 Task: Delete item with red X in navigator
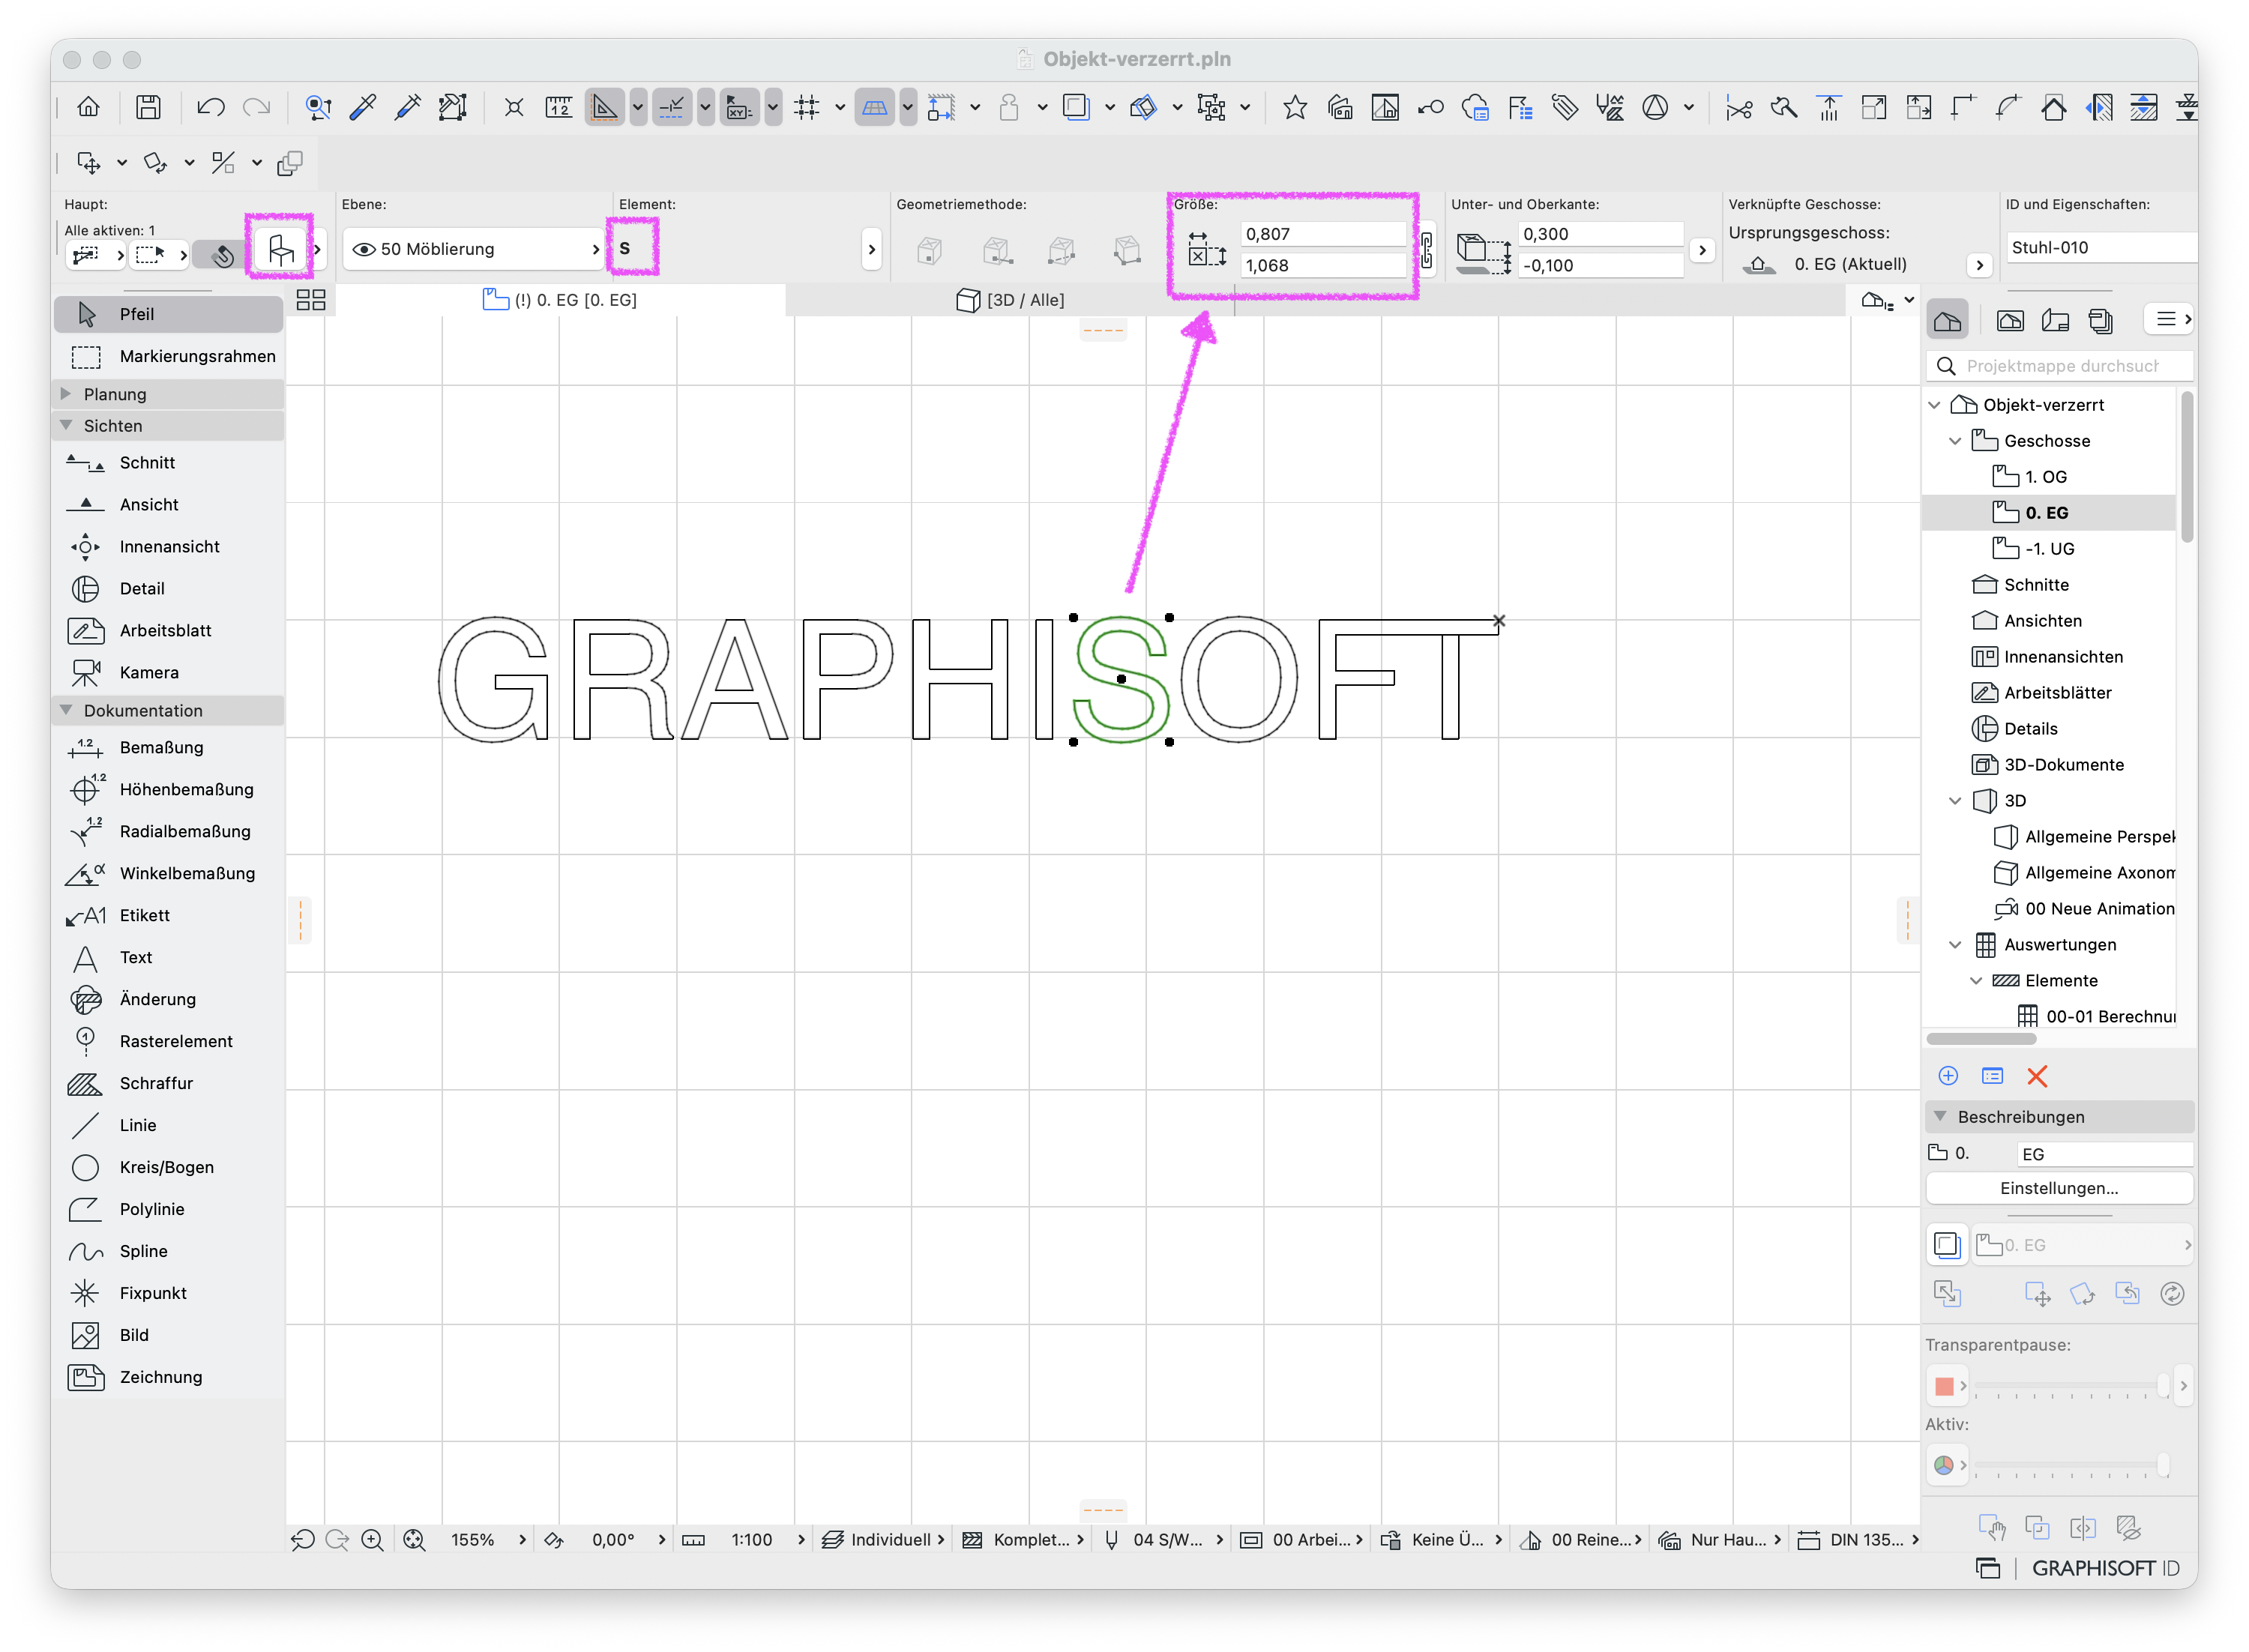2038,1077
